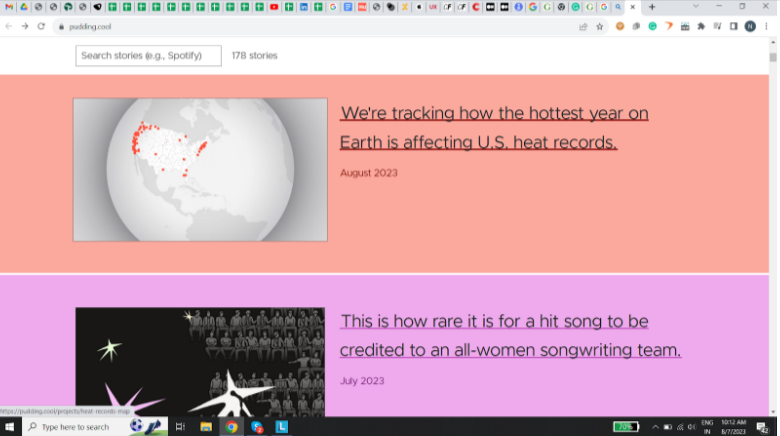Open the media control playlist icon
Viewport: 780px width, 436px height.
pyautogui.click(x=717, y=26)
